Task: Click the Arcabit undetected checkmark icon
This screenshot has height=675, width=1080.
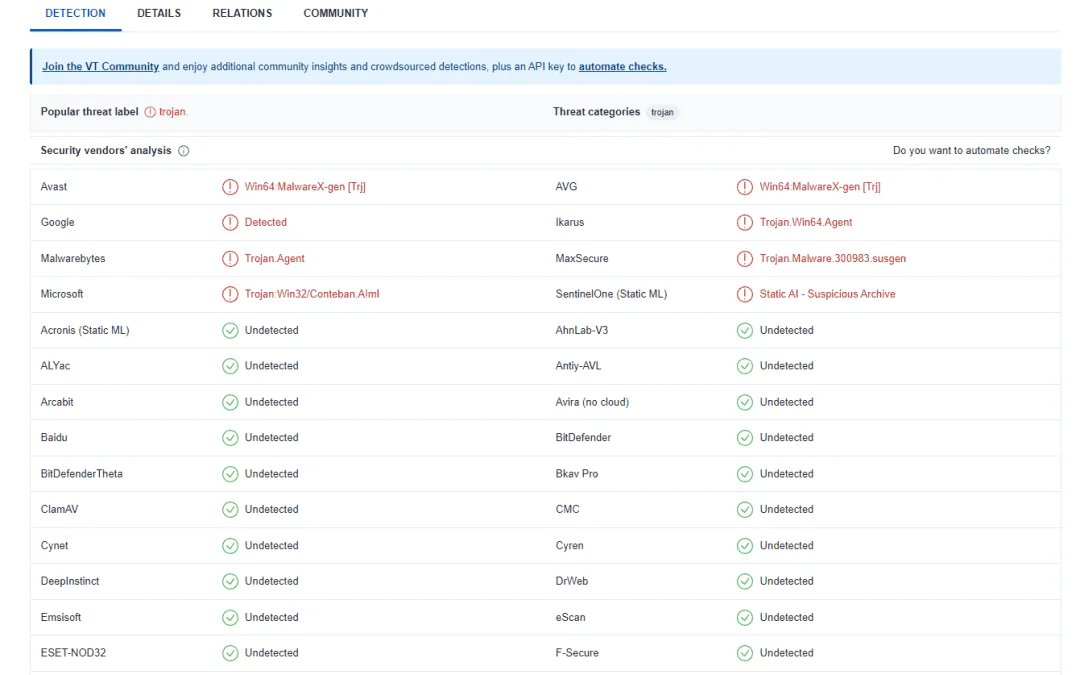Action: (x=230, y=402)
